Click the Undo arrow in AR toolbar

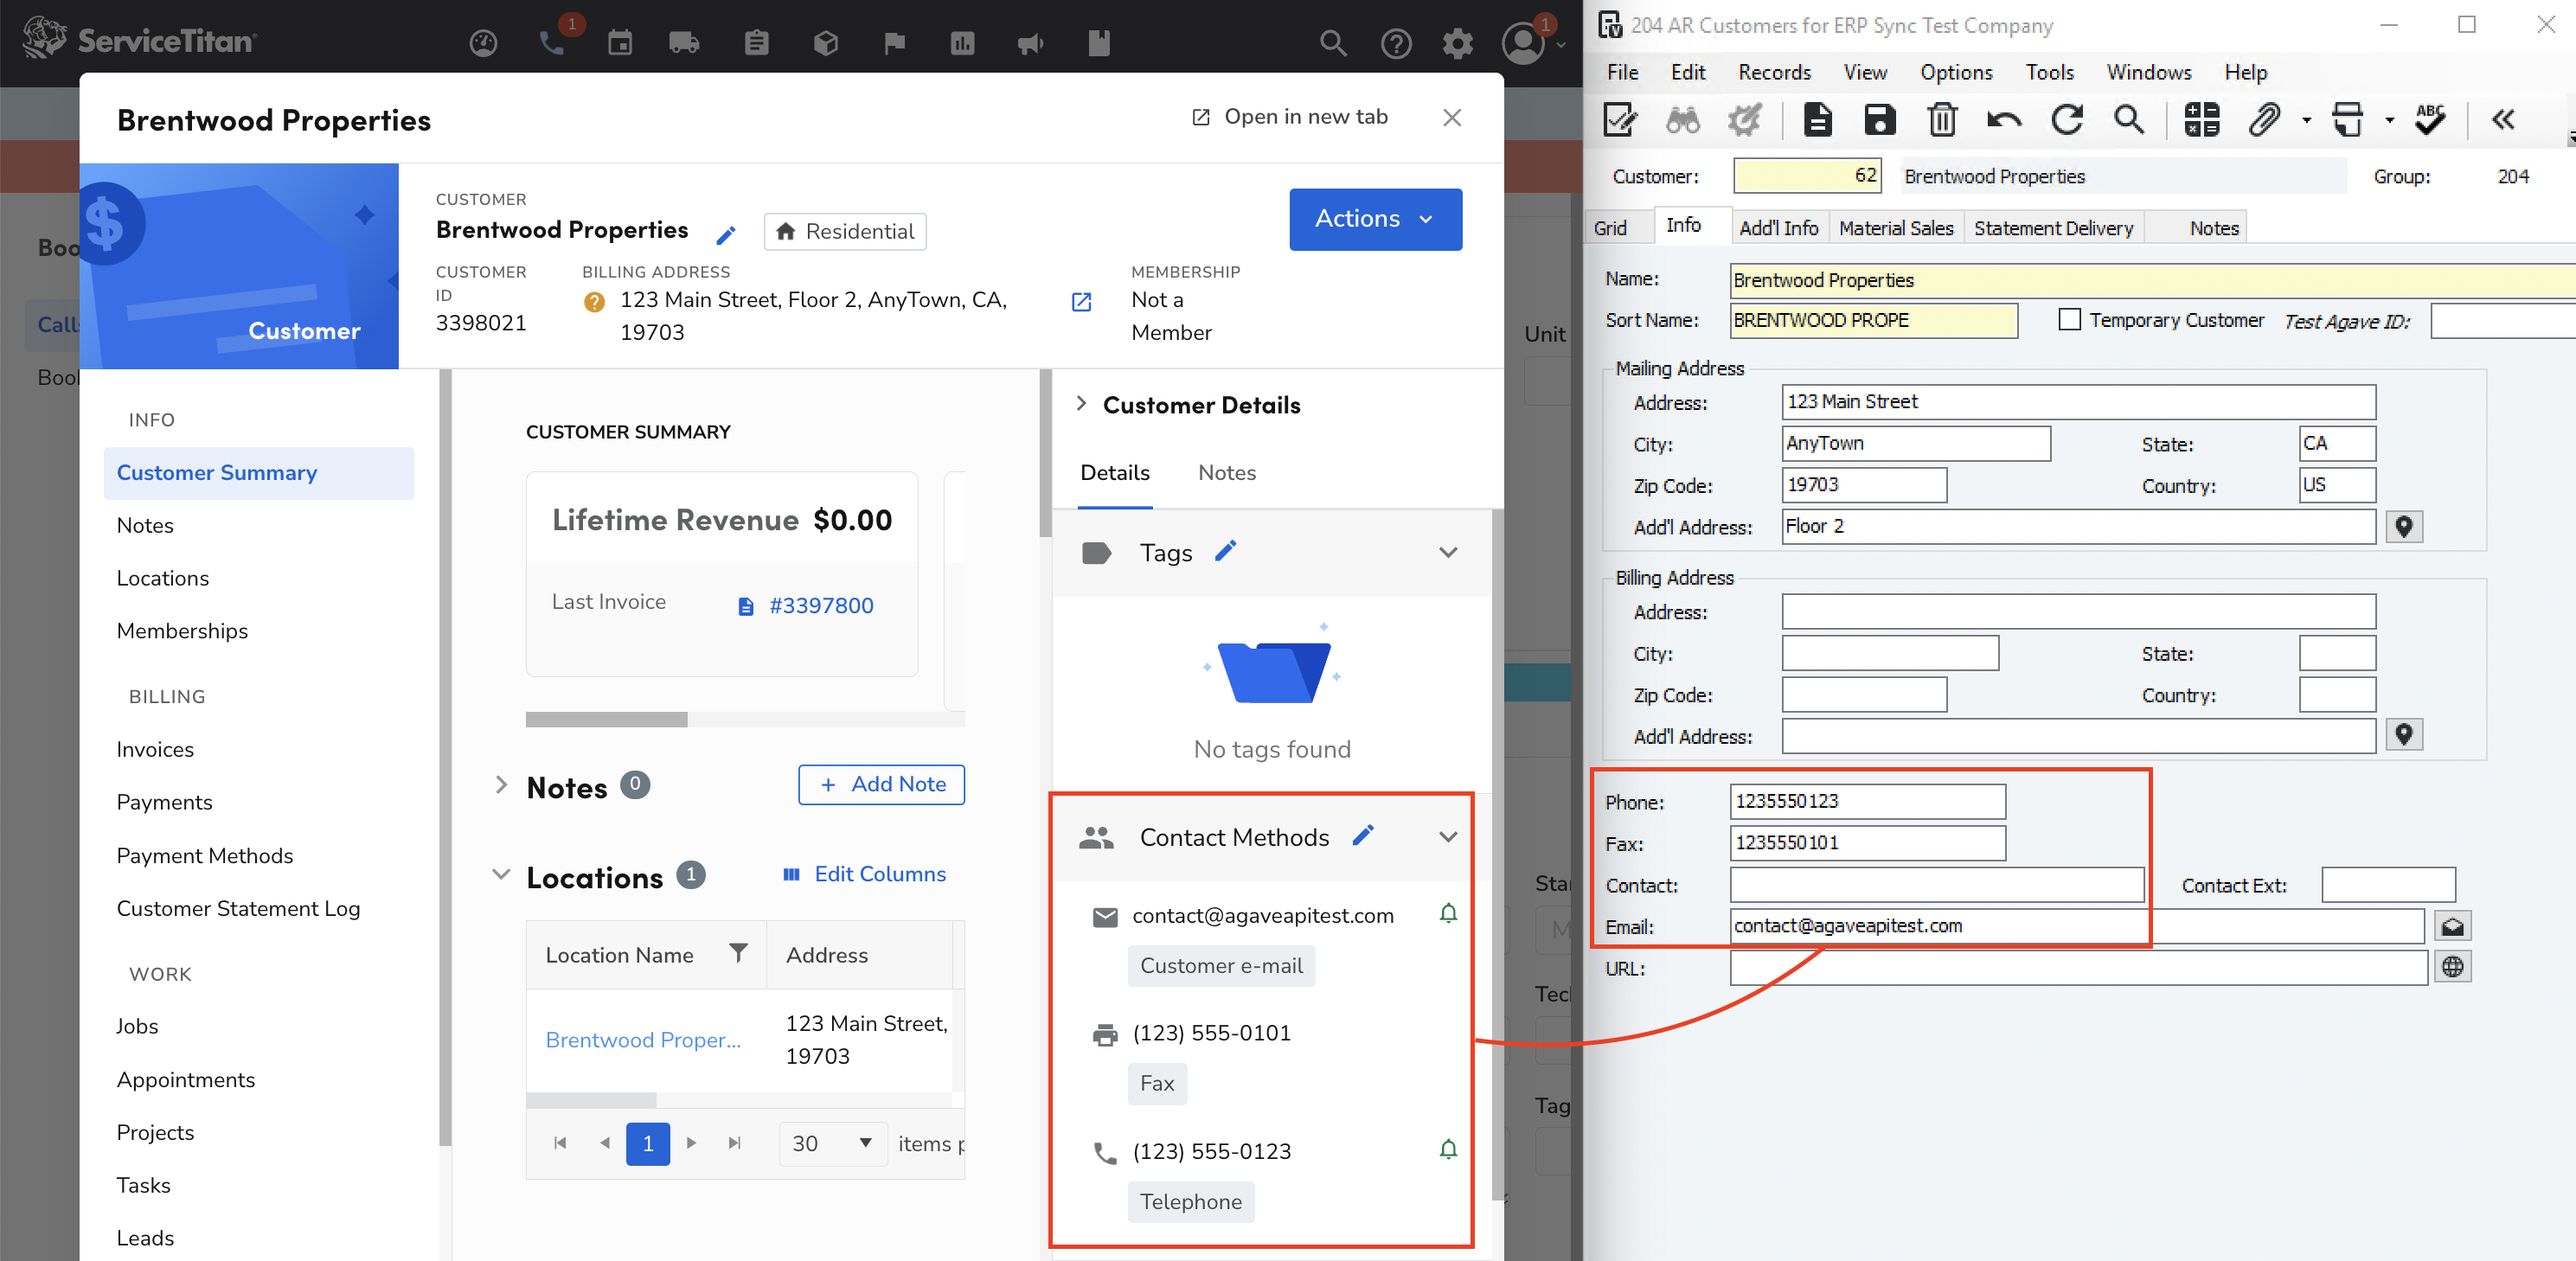pos(2004,120)
